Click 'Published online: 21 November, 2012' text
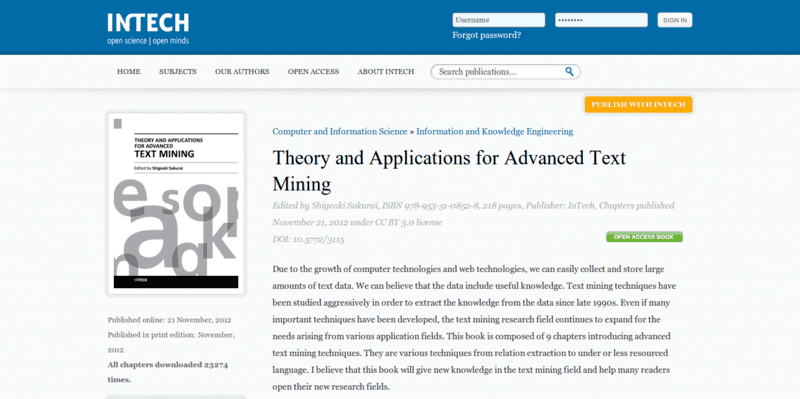800x399 pixels. click(x=169, y=320)
